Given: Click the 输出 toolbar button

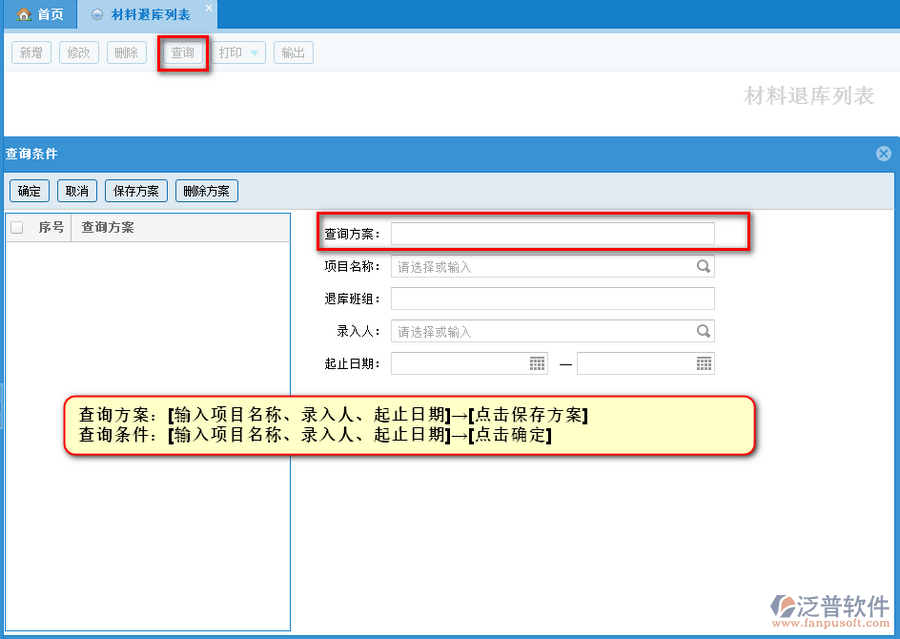Looking at the screenshot, I should point(293,53).
